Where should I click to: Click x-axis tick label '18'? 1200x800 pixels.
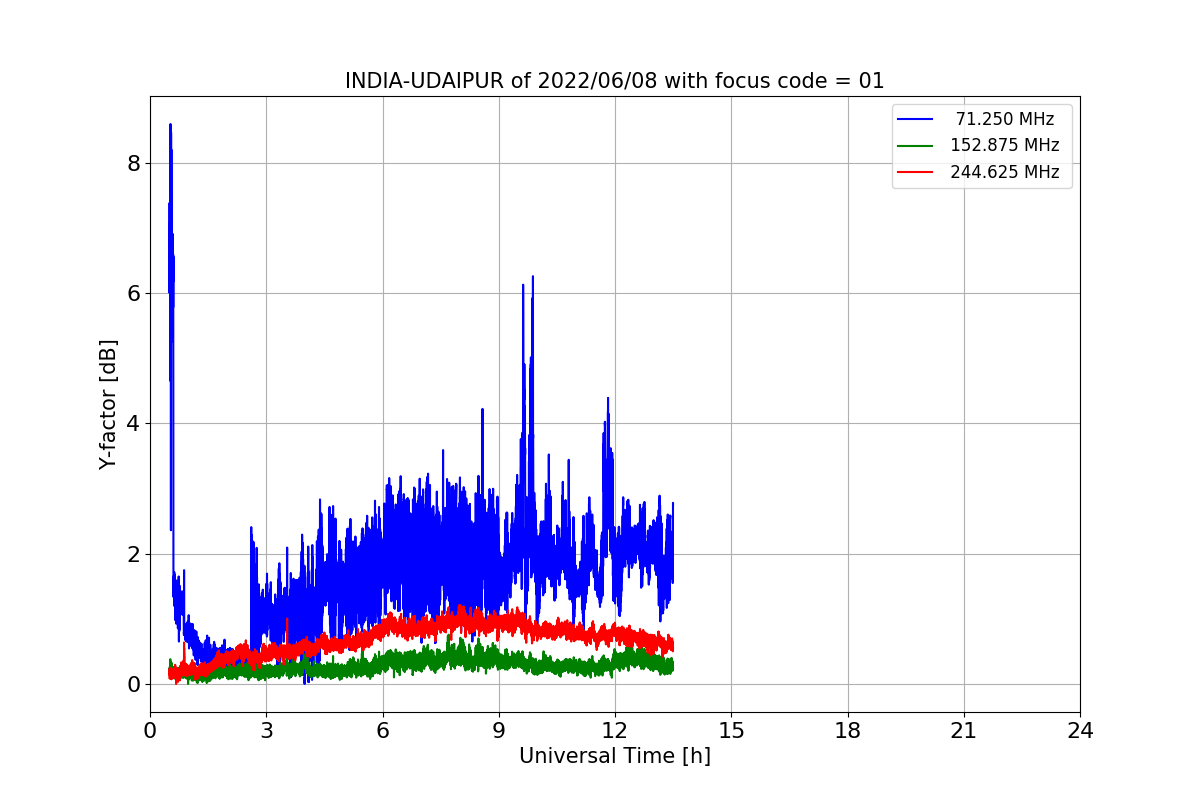(848, 730)
